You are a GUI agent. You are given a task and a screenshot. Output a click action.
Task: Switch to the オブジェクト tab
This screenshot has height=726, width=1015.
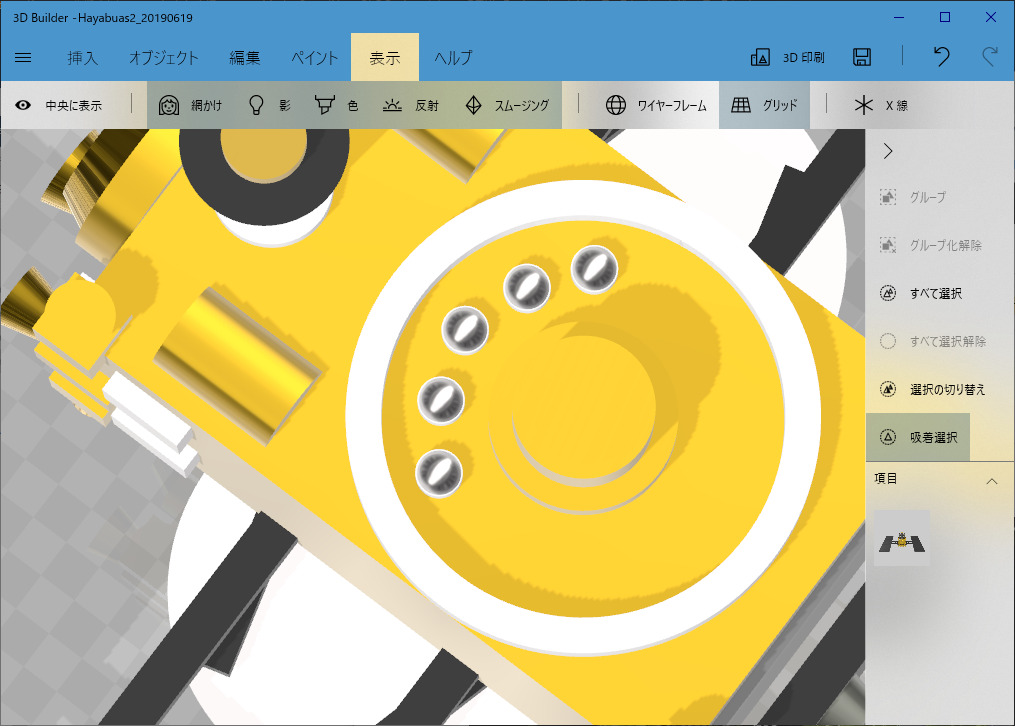point(164,58)
